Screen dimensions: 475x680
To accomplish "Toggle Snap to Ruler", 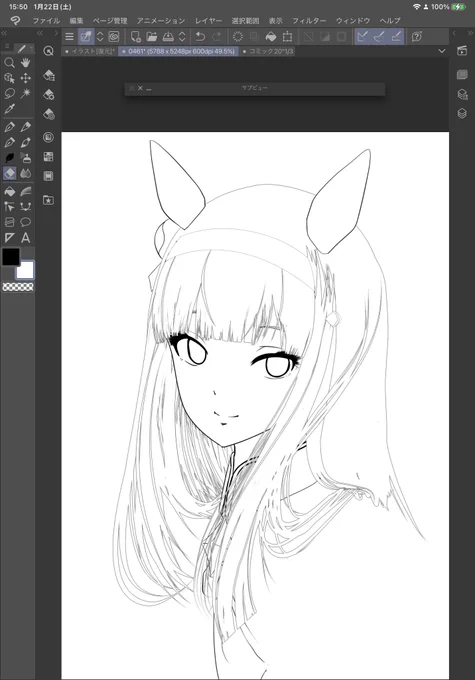I will tap(363, 36).
